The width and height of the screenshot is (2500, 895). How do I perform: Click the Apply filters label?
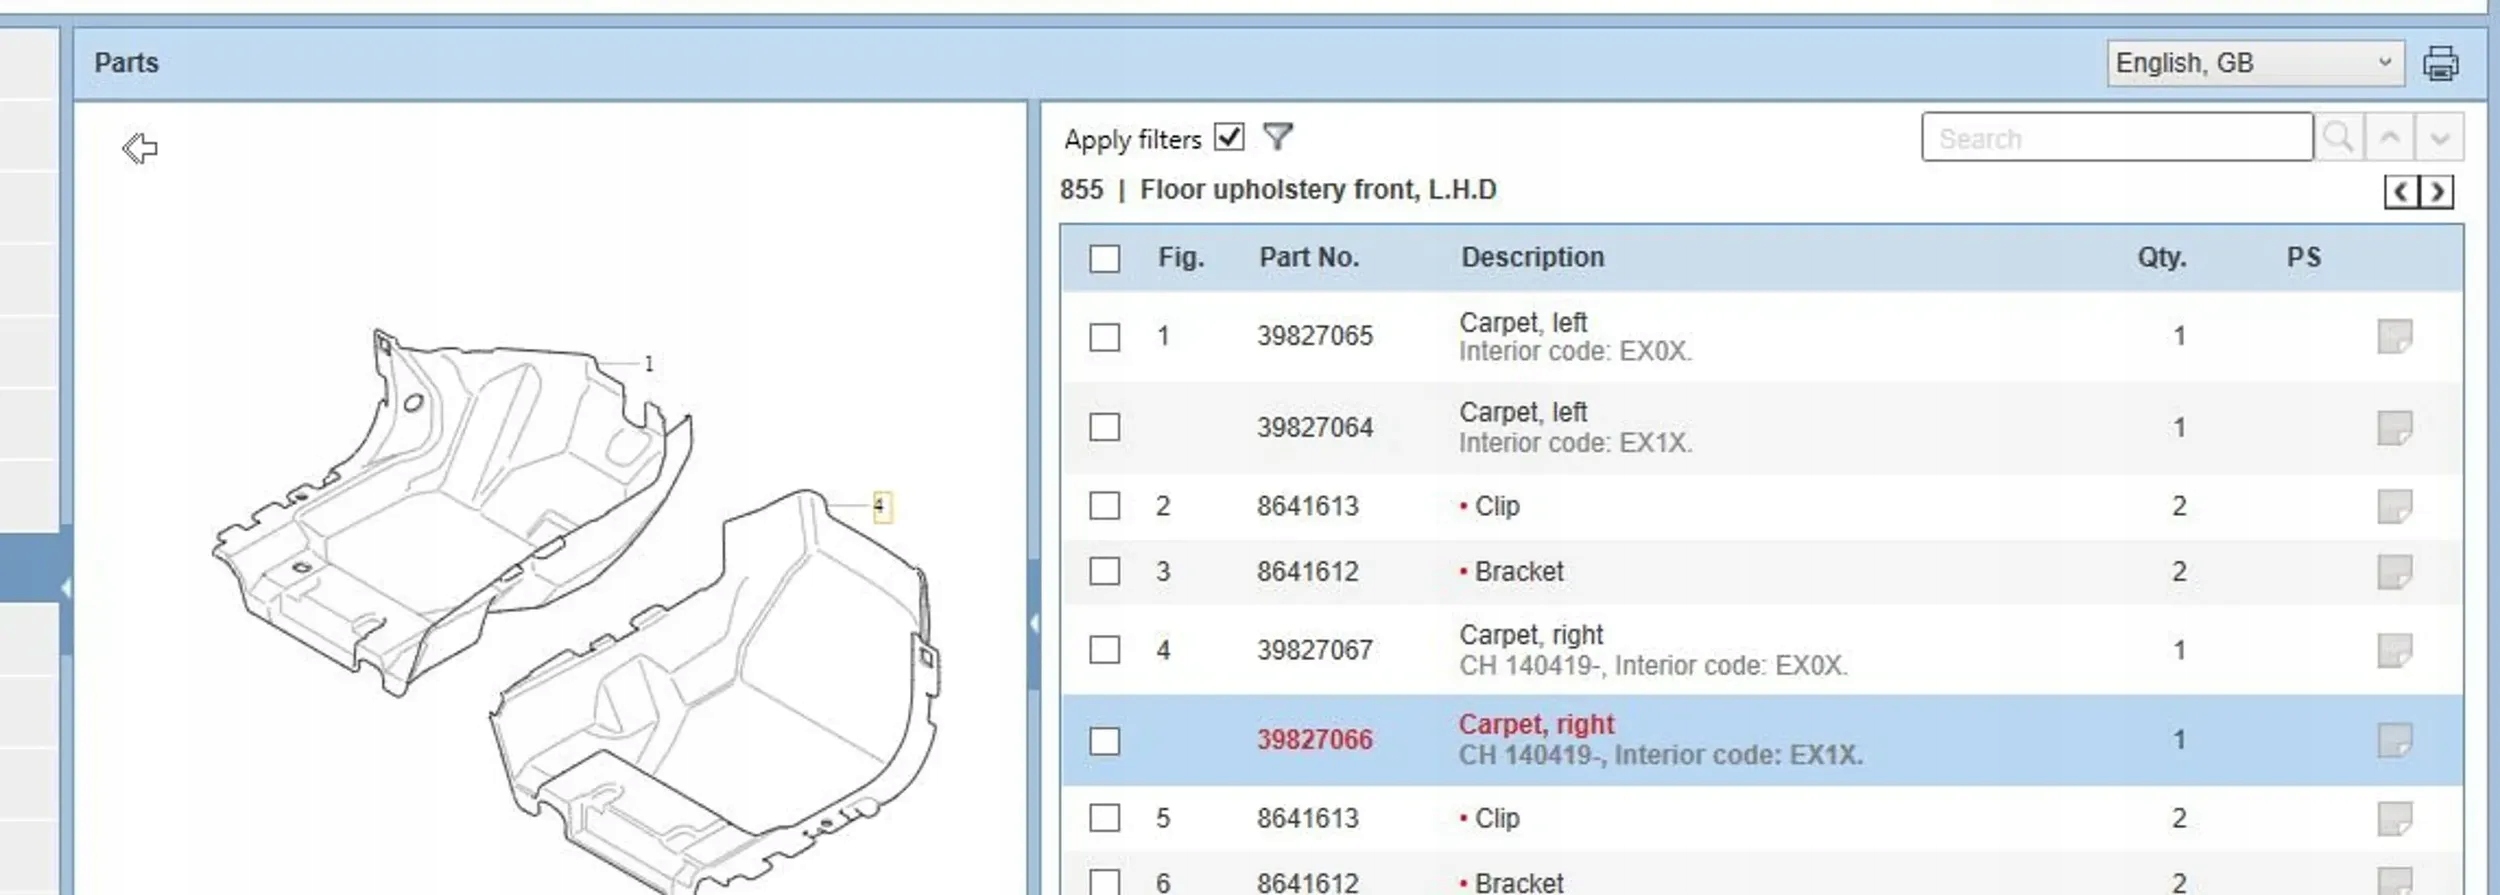click(x=1133, y=139)
